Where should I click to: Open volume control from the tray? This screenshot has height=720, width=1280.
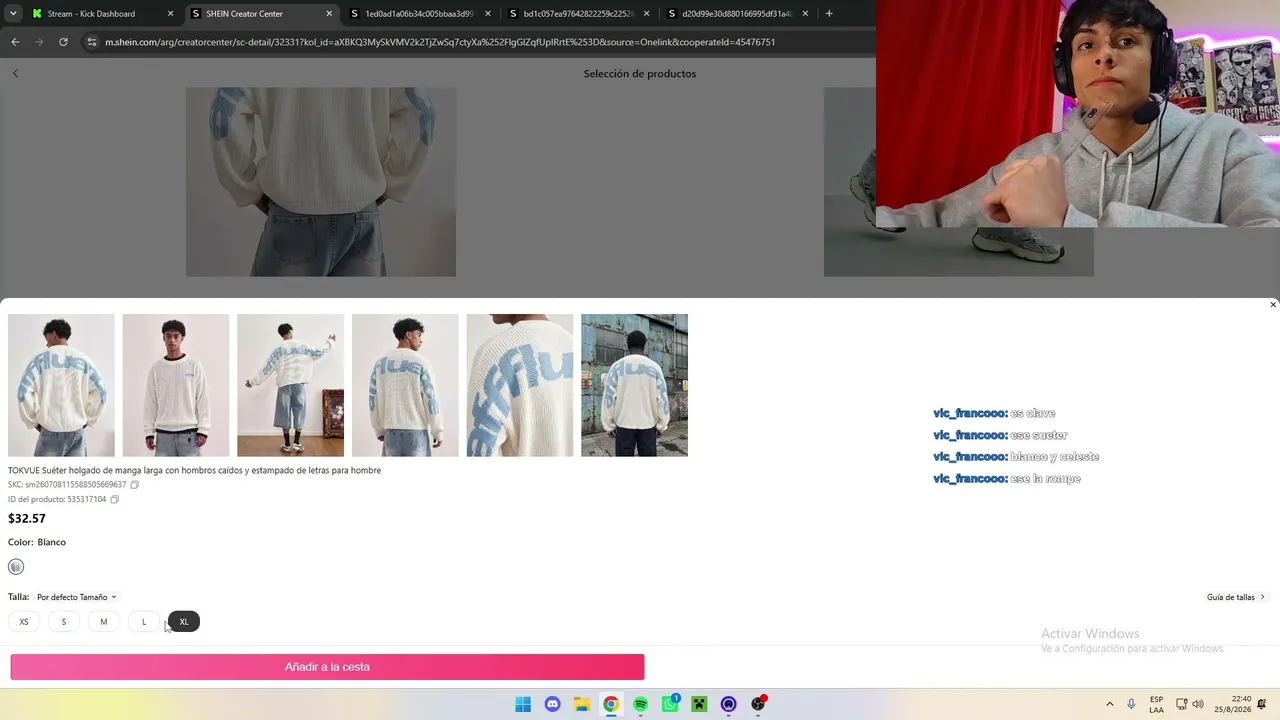point(1198,704)
